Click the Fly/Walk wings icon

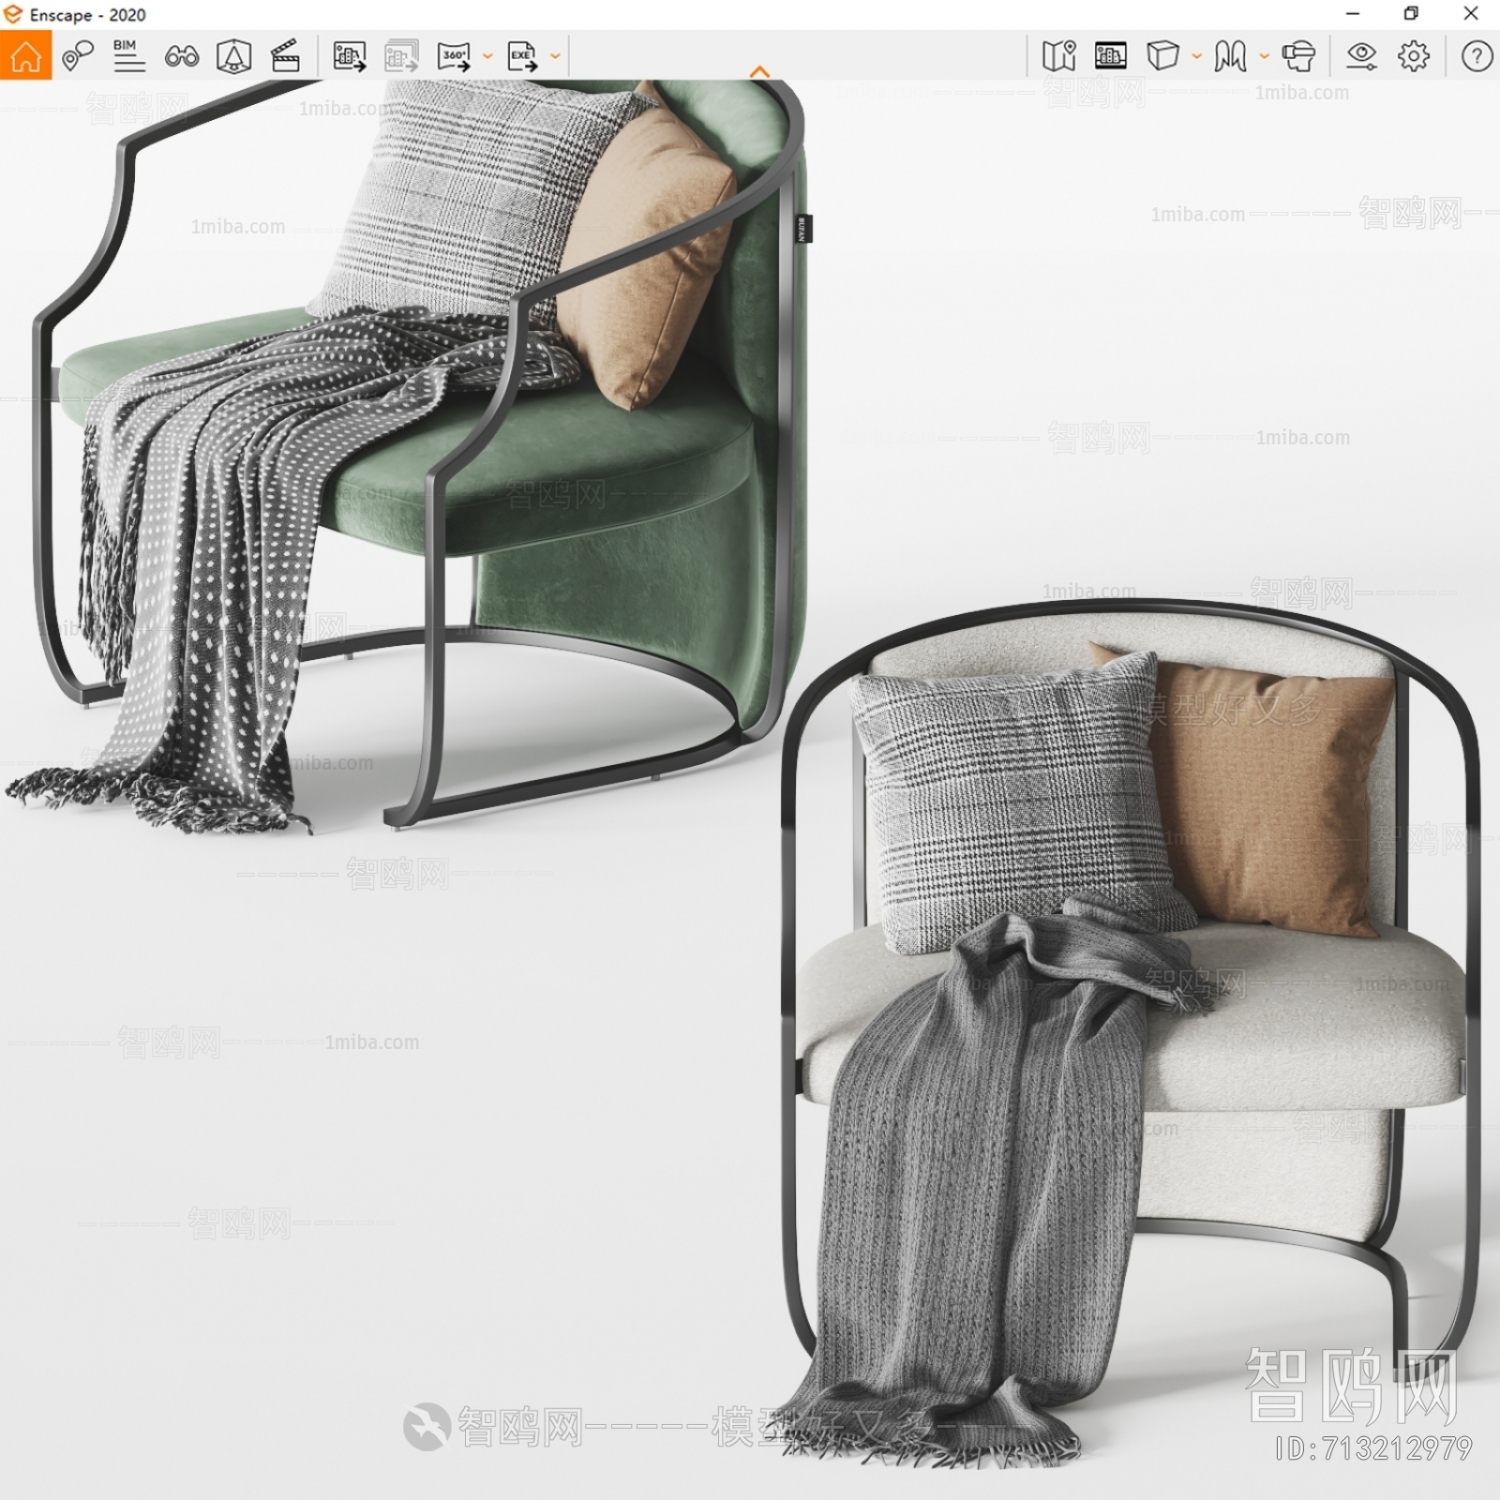(1231, 56)
